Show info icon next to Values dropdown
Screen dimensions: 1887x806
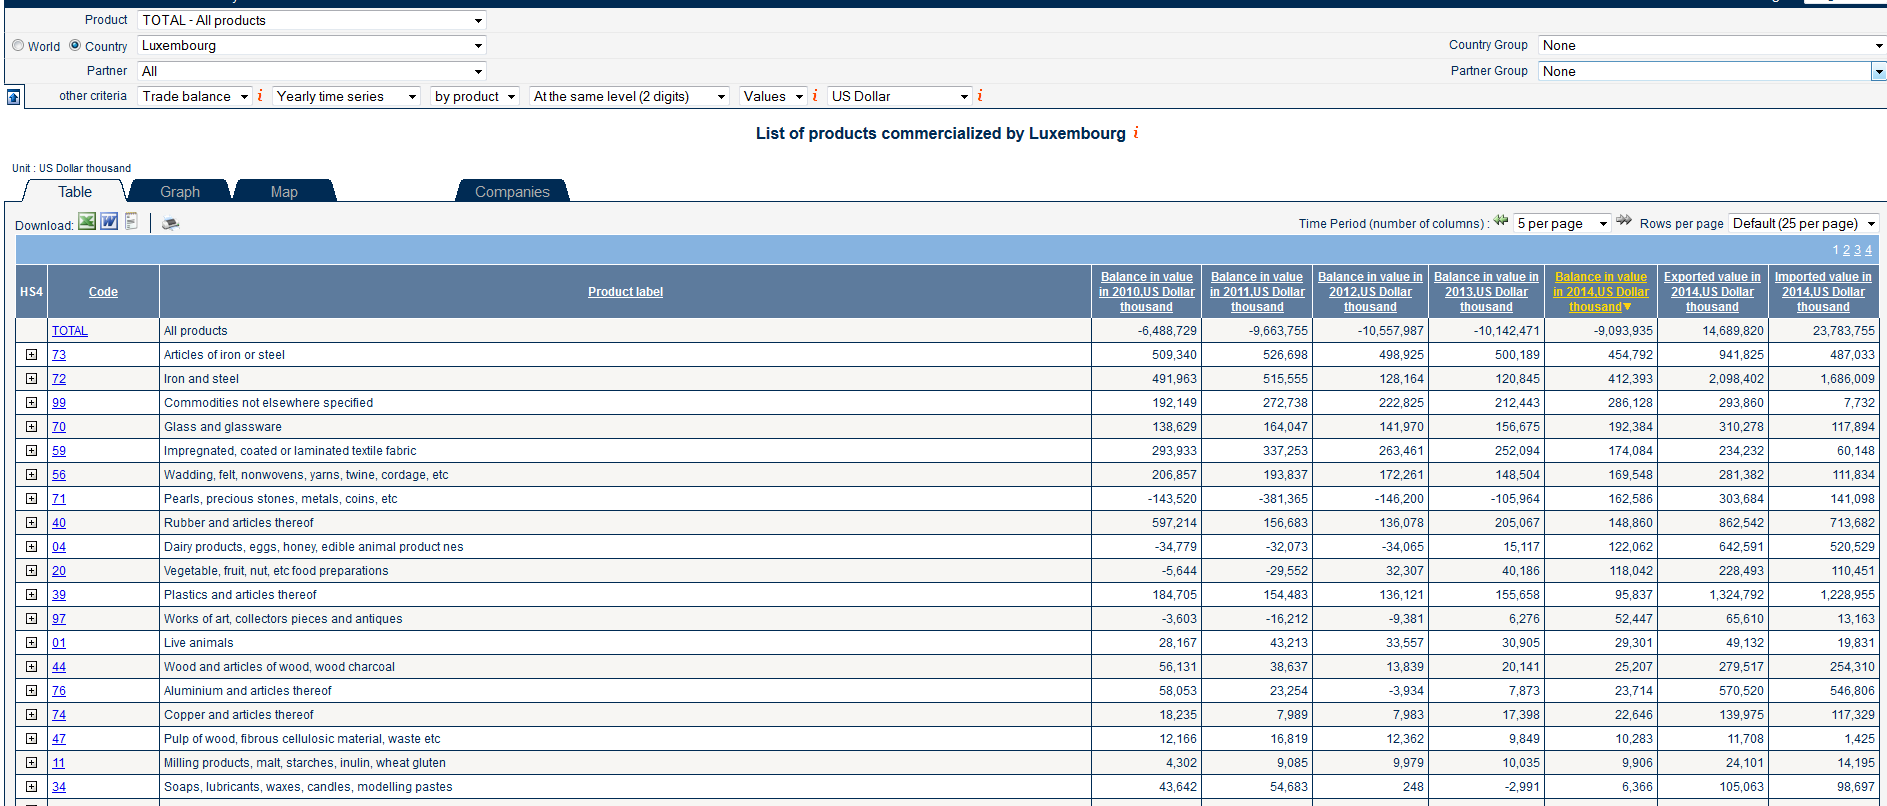[815, 96]
